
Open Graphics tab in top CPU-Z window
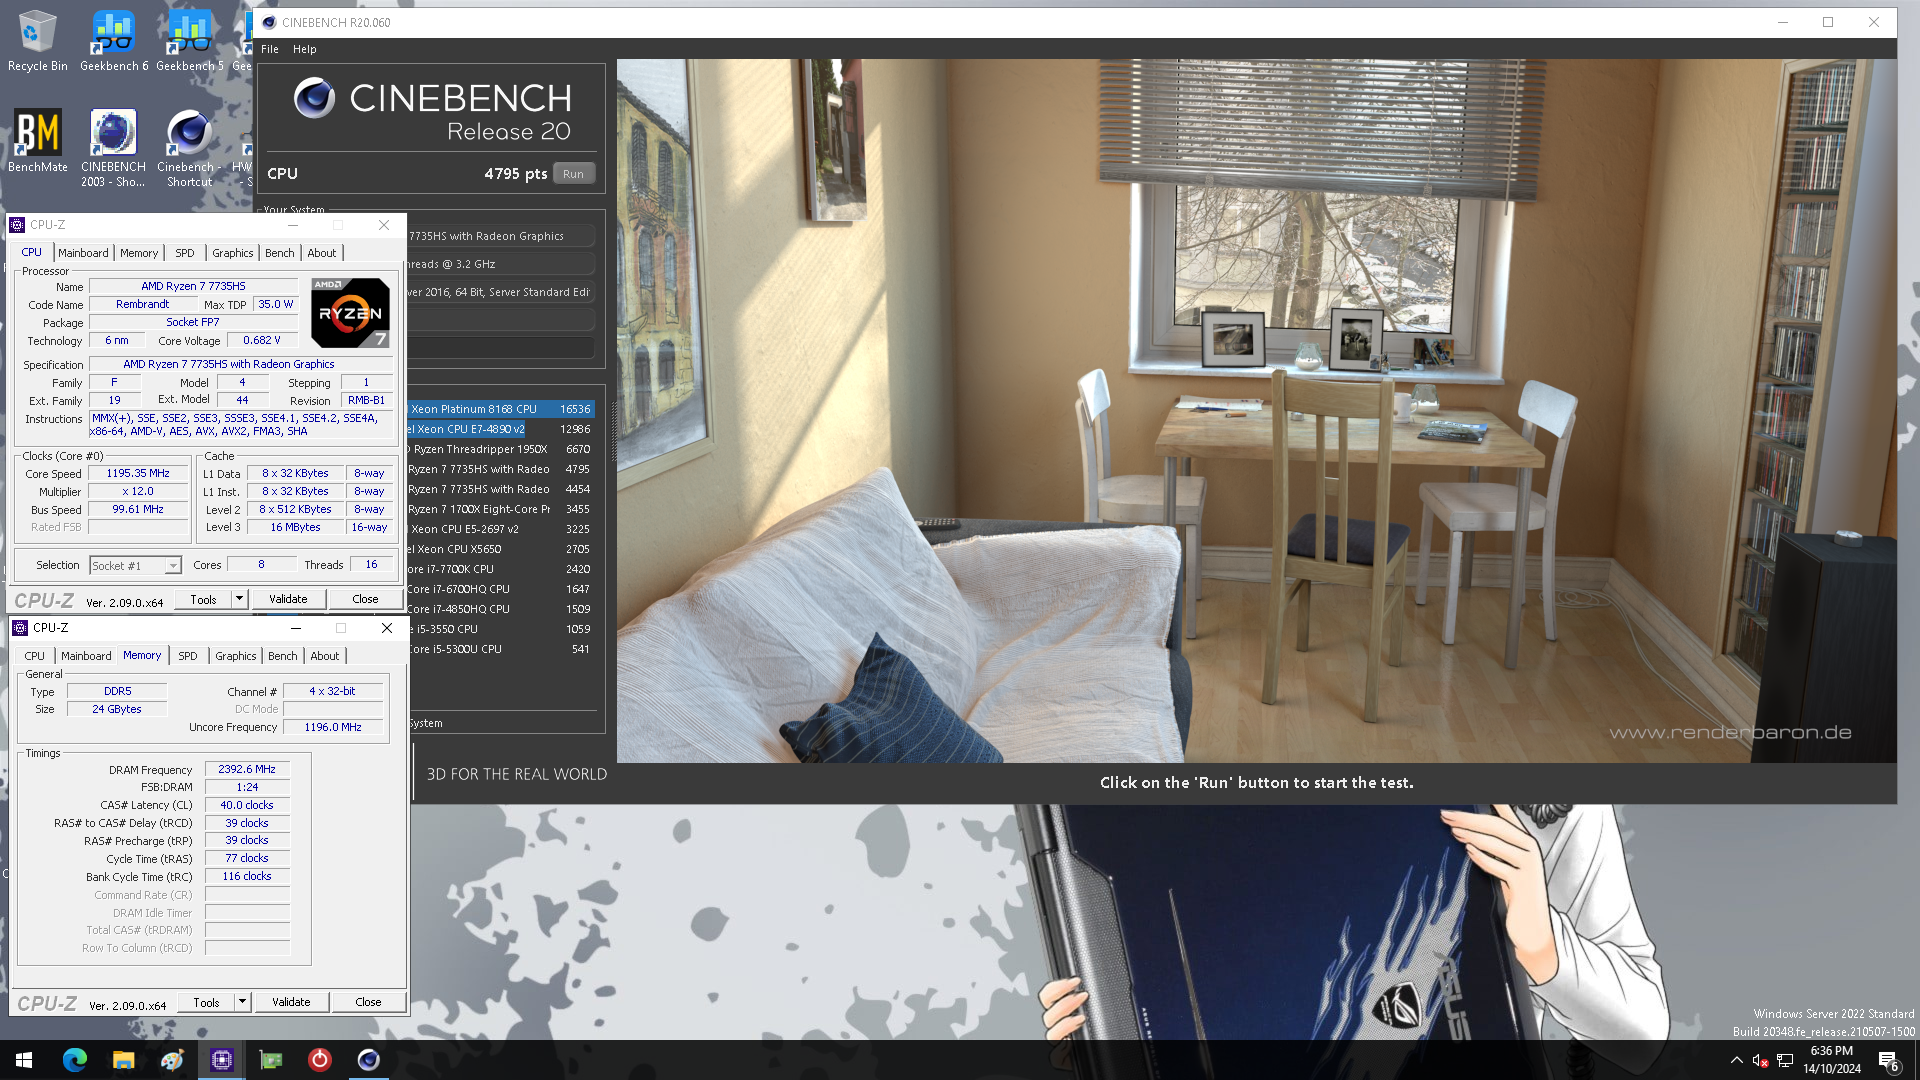pyautogui.click(x=233, y=253)
